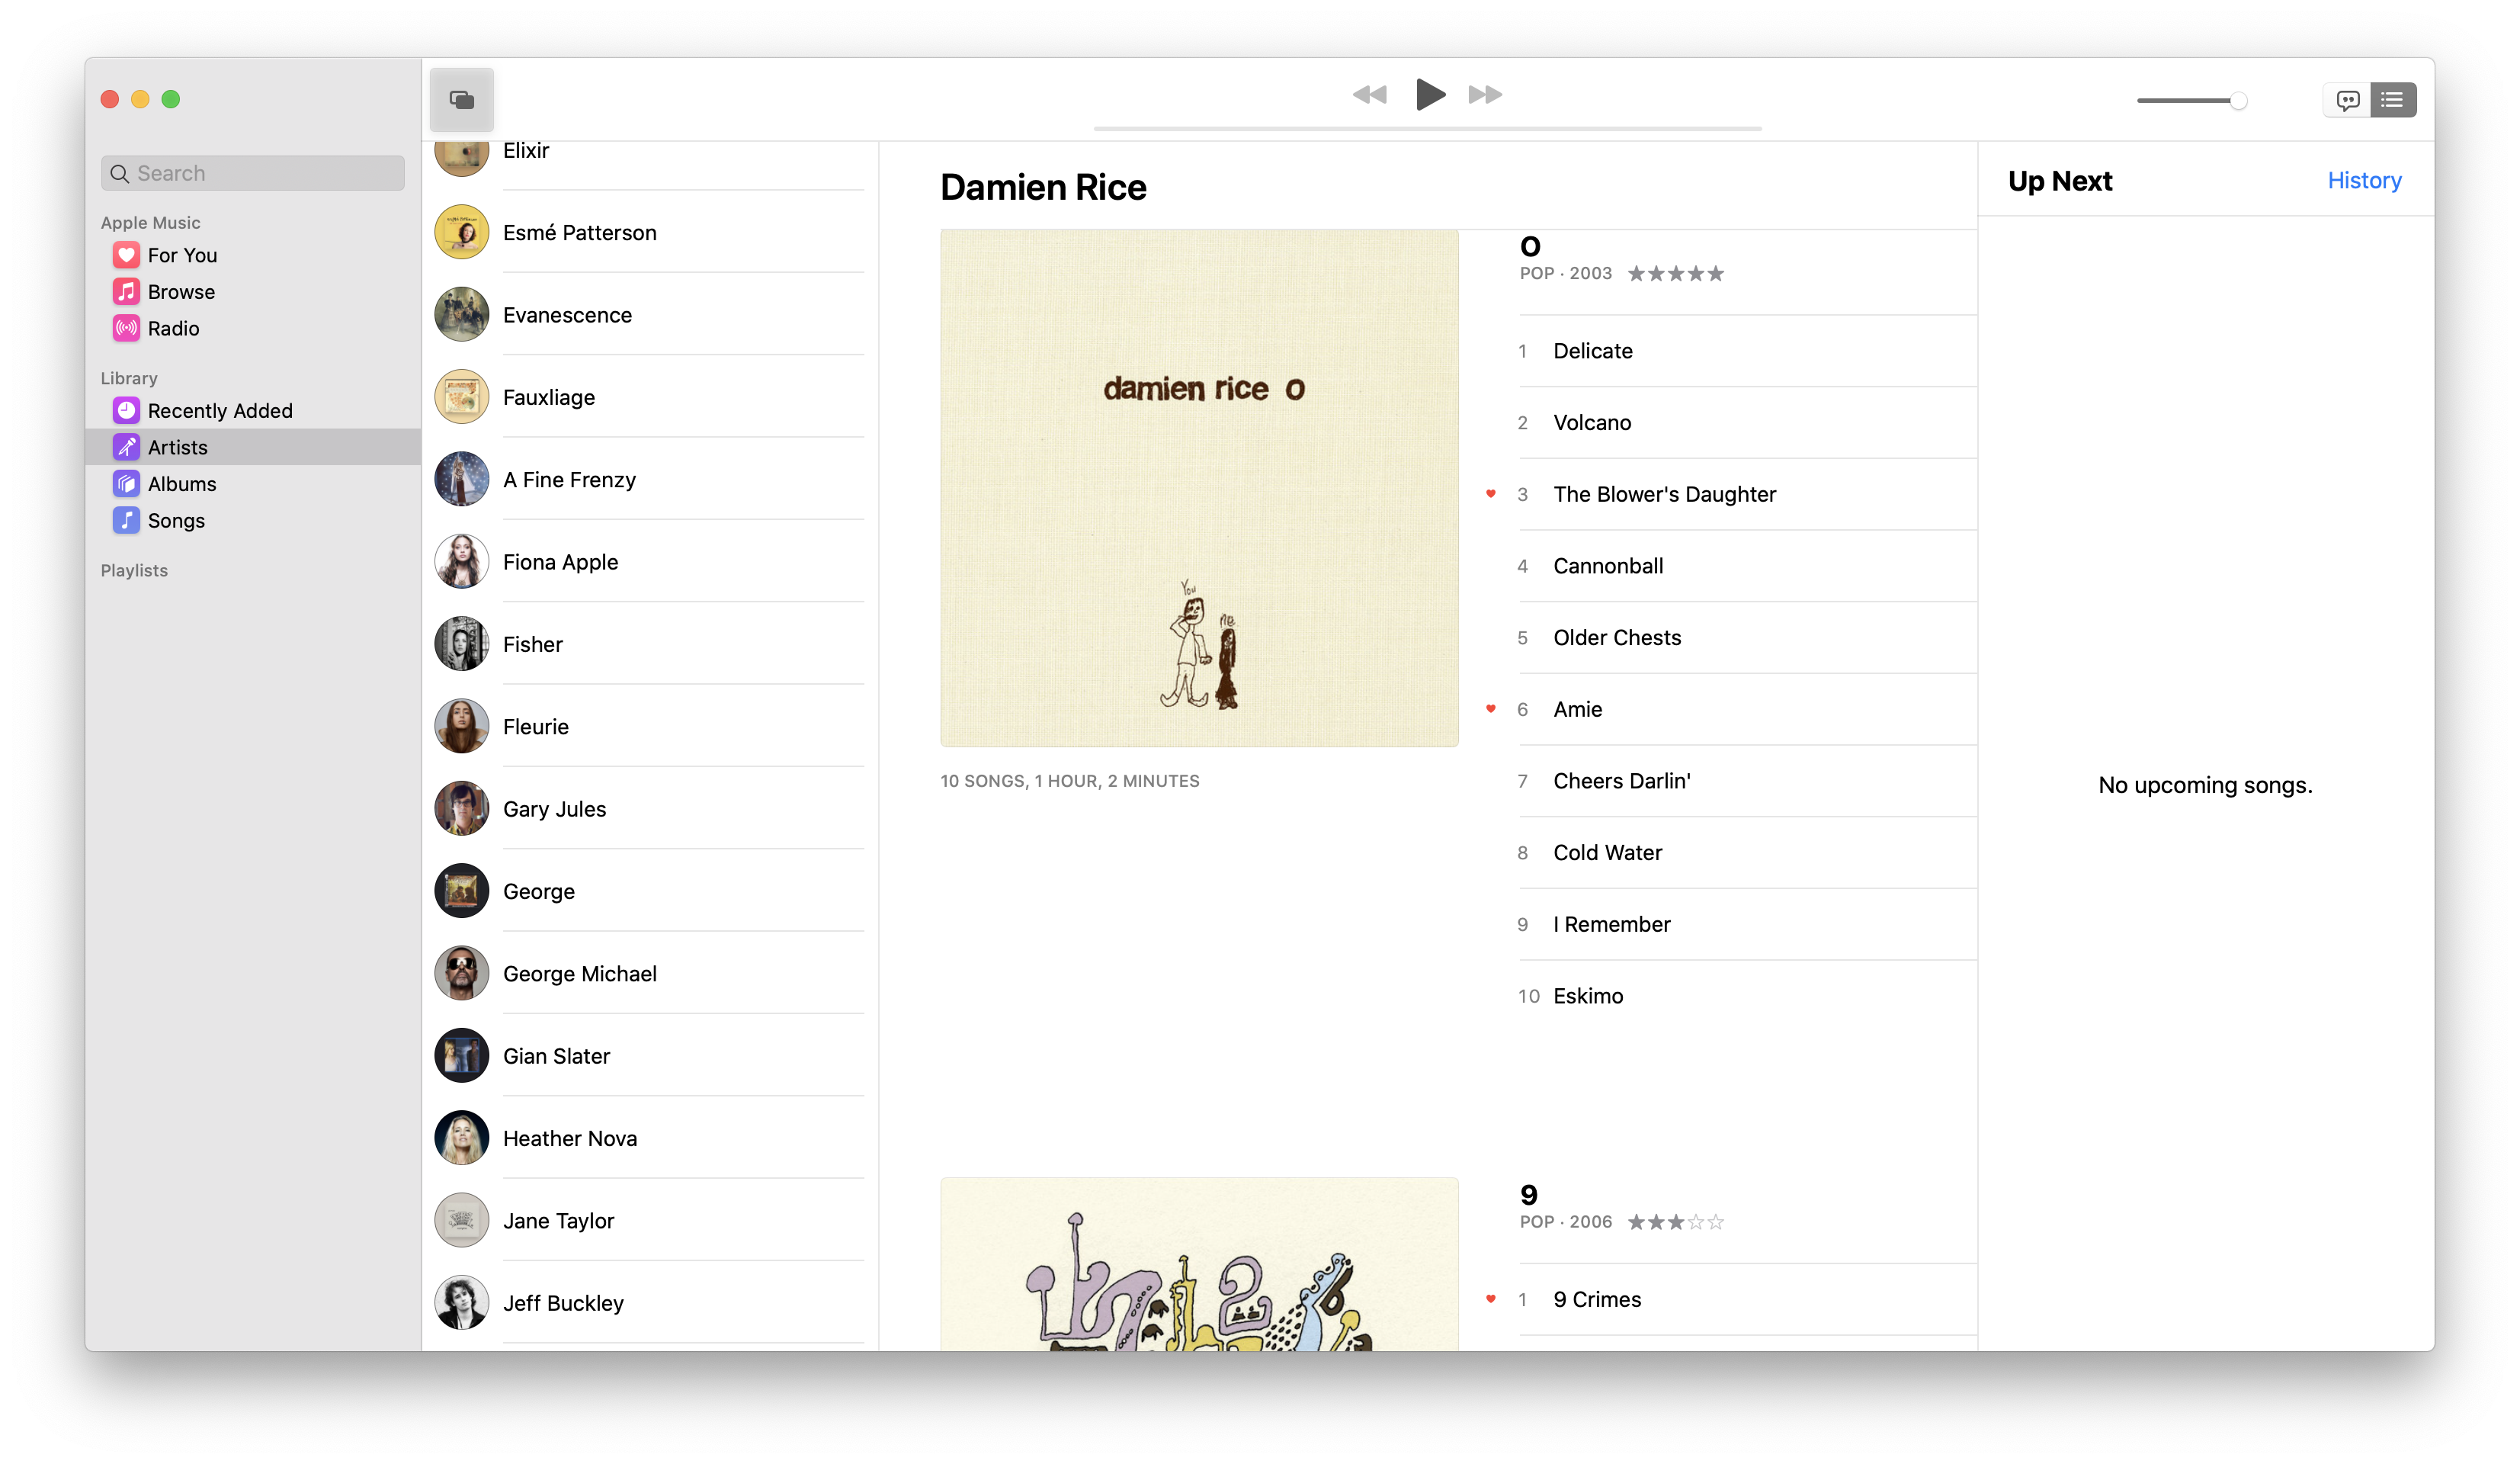Select track I Remember
The height and width of the screenshot is (1464, 2520).
[1747, 924]
